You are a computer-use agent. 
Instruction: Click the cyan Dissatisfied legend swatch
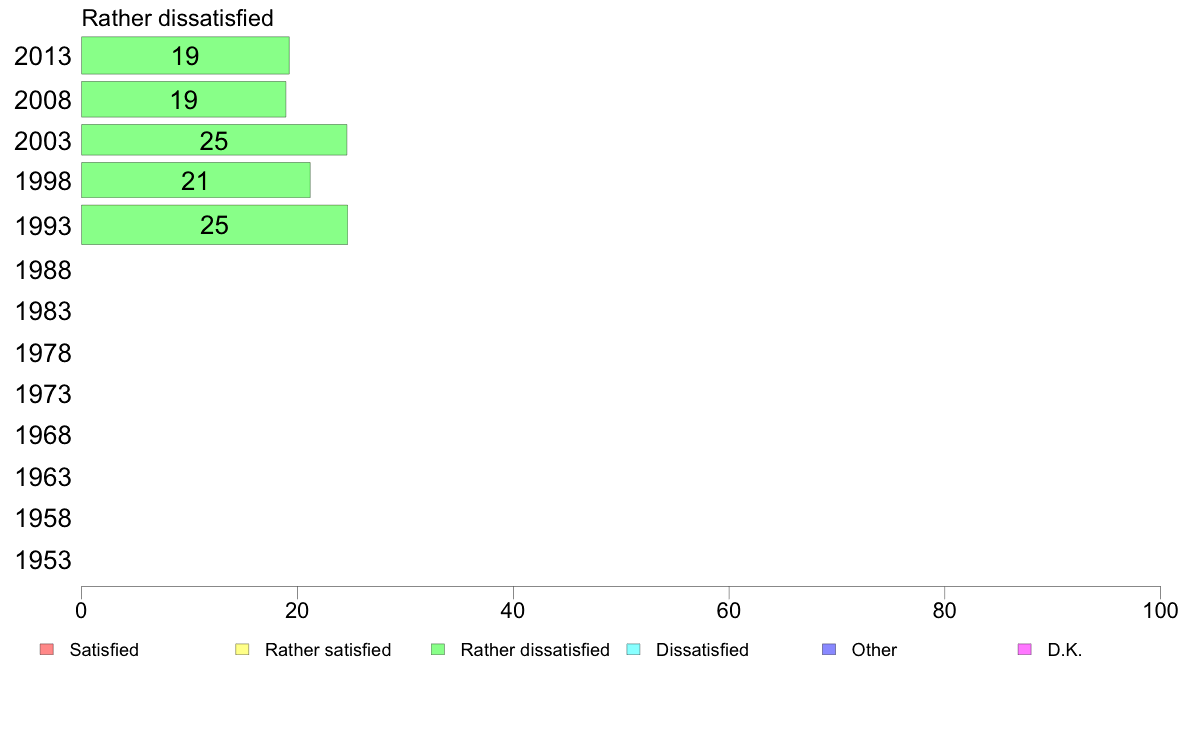tap(633, 650)
